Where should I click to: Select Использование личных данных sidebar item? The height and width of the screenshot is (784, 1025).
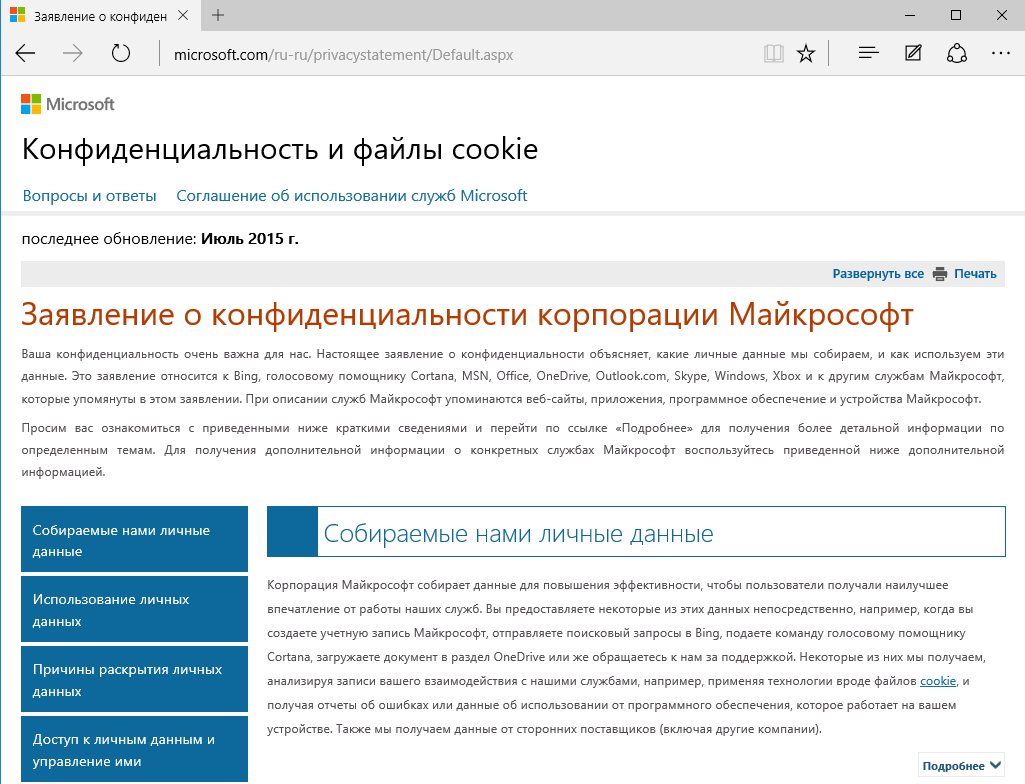[135, 609]
